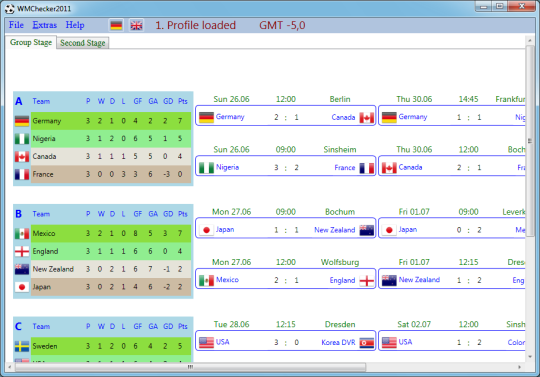The height and width of the screenshot is (377, 540).
Task: Click the 'Dresden' venue label
Action: tap(340, 324)
